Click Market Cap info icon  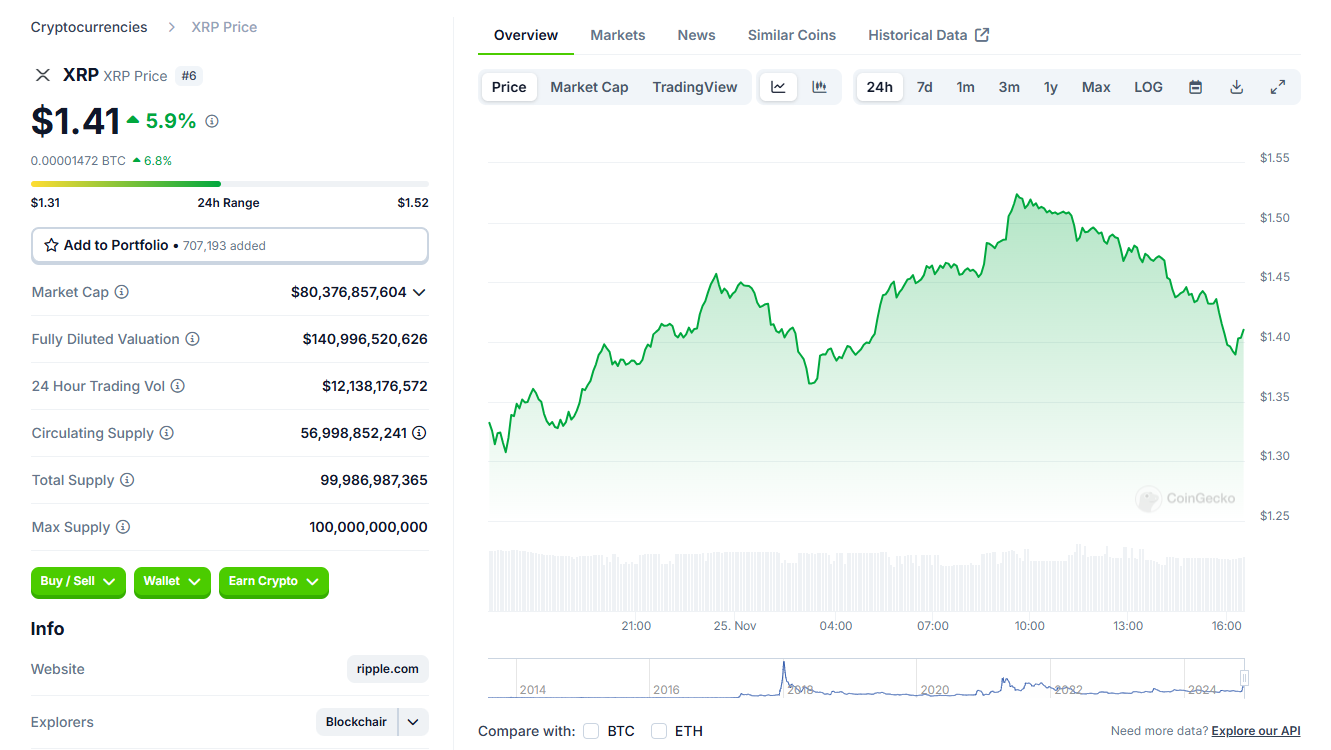click(x=122, y=292)
